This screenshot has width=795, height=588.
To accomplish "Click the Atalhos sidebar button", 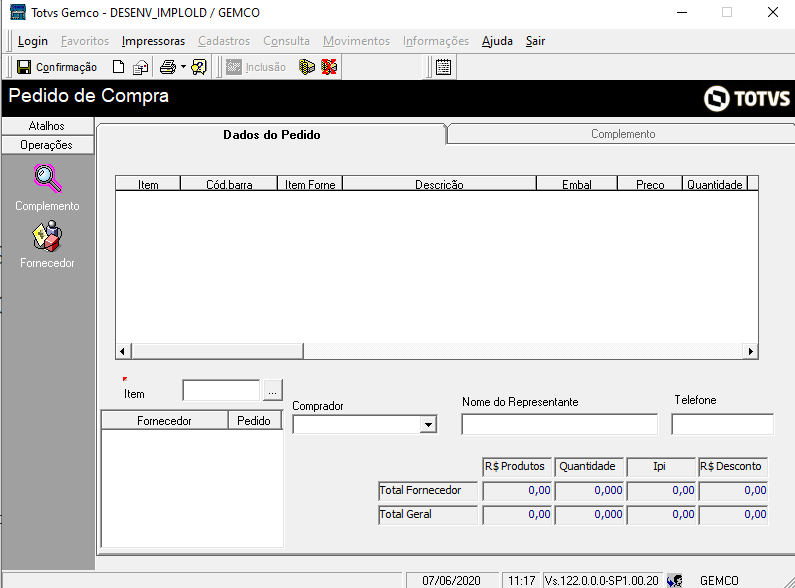I will (47, 126).
